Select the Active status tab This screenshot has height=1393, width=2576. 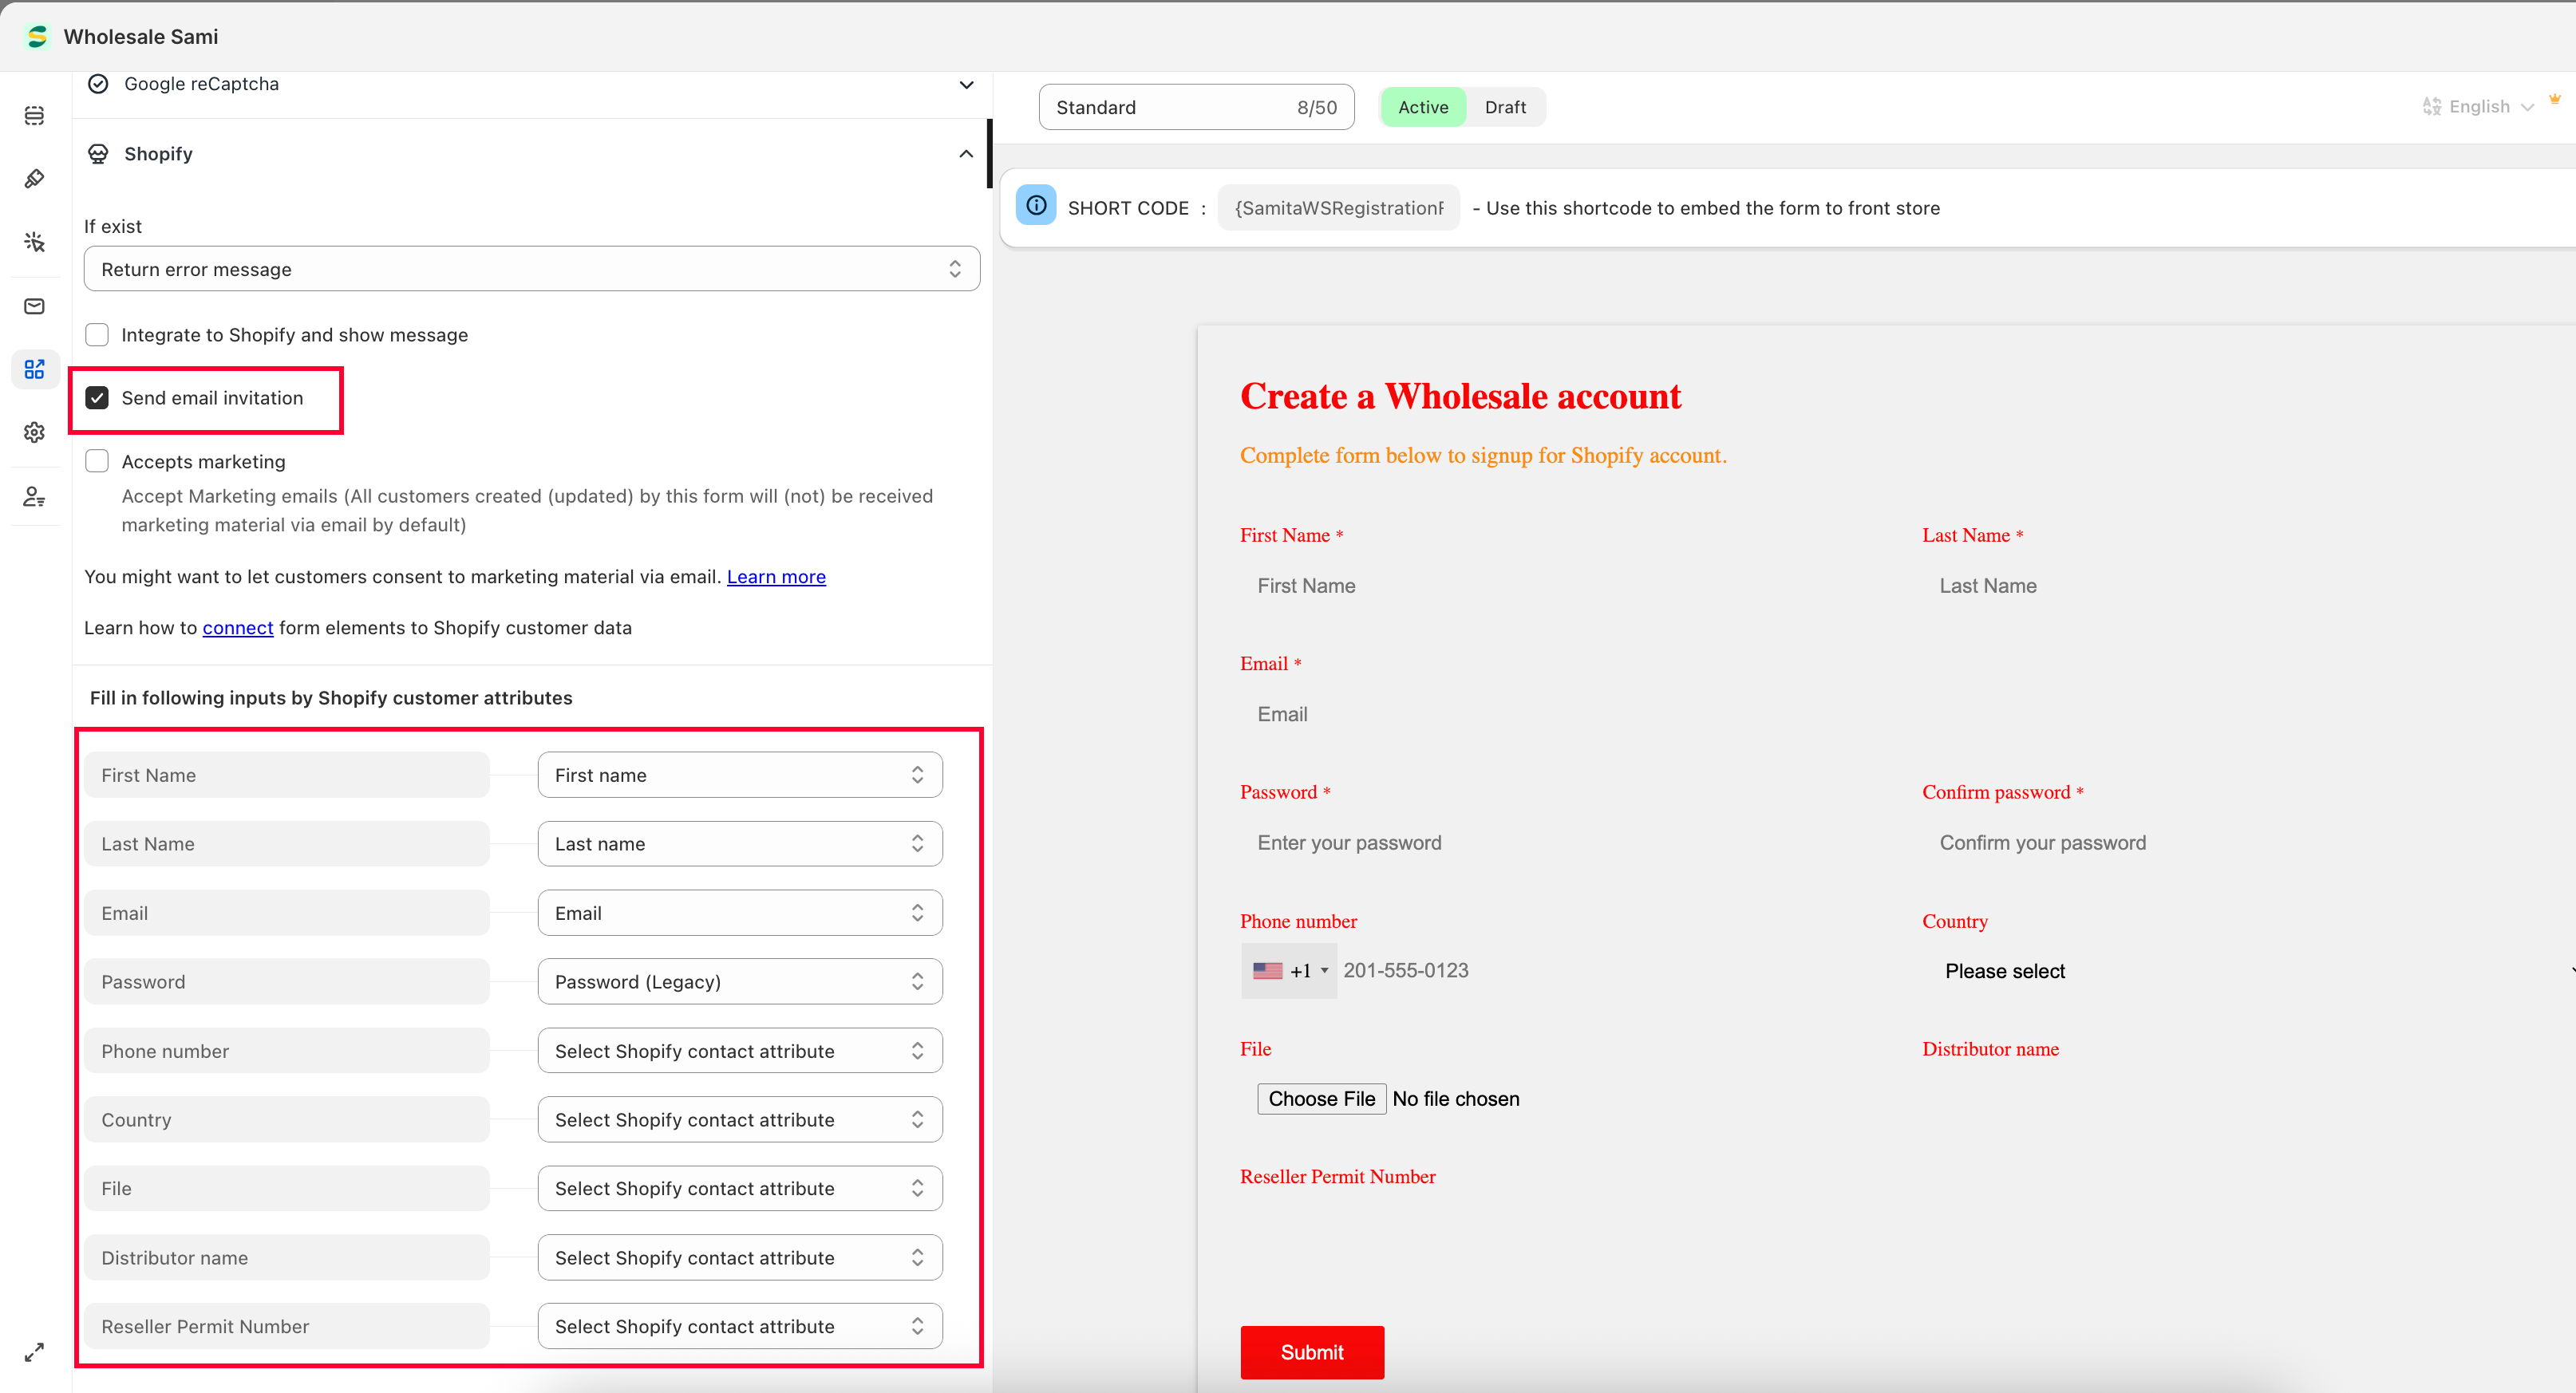[x=1422, y=107]
